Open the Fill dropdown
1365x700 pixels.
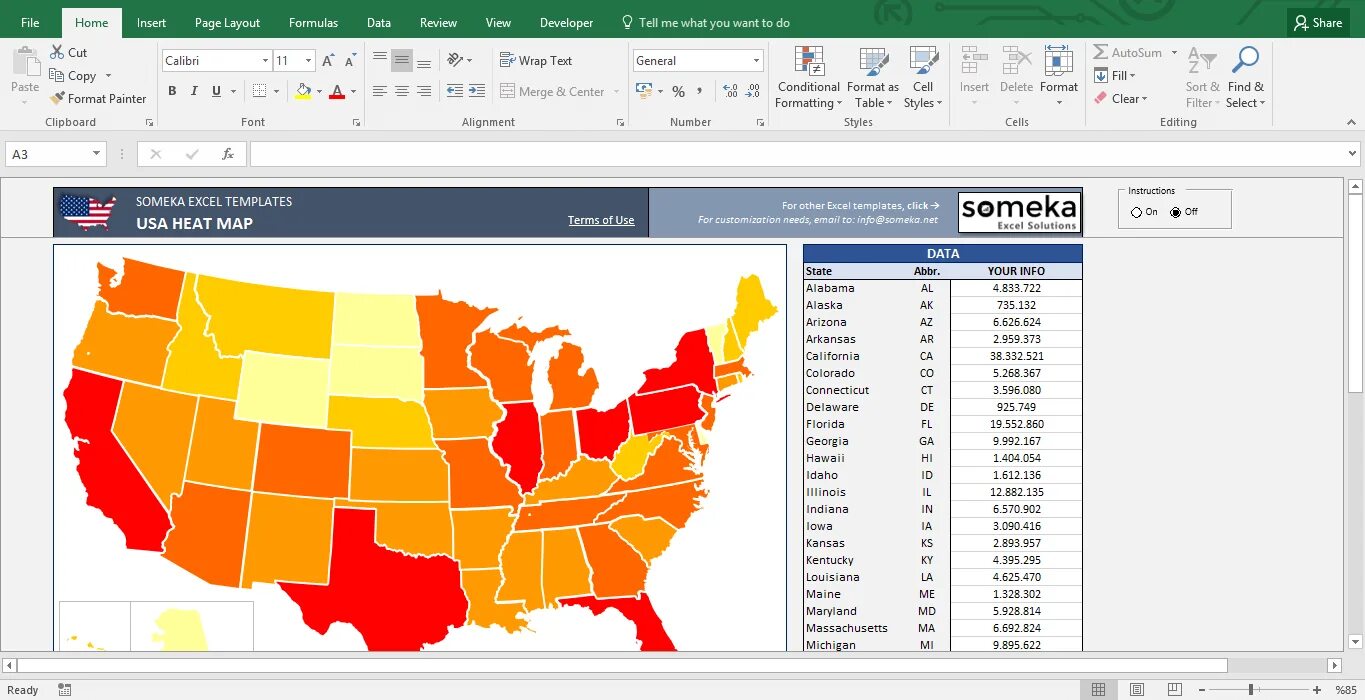pyautogui.click(x=1115, y=75)
